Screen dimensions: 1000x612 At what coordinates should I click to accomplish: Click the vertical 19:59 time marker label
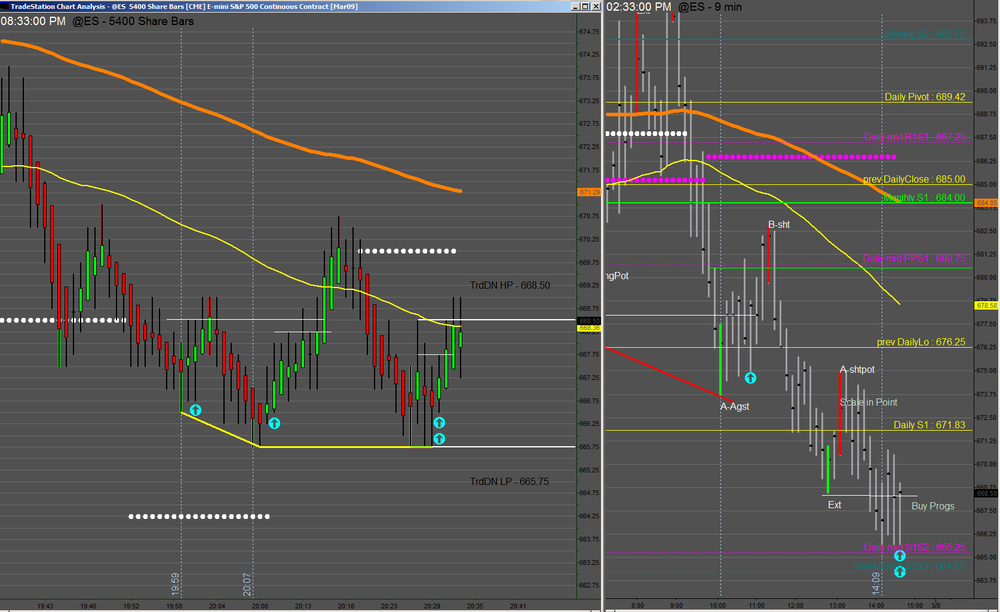(175, 584)
